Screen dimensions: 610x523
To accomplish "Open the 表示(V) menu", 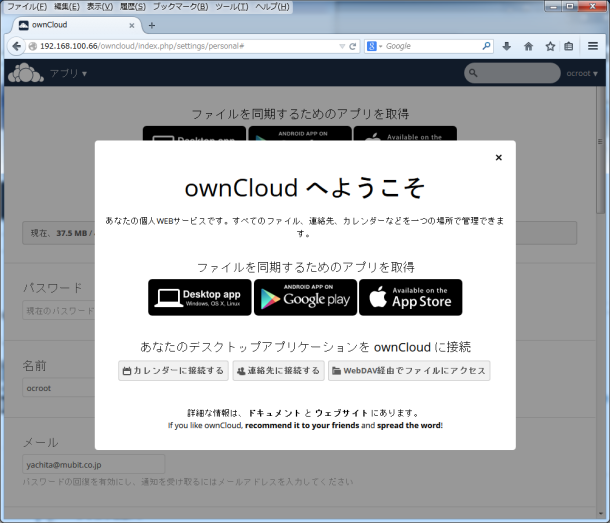I will [100, 7].
